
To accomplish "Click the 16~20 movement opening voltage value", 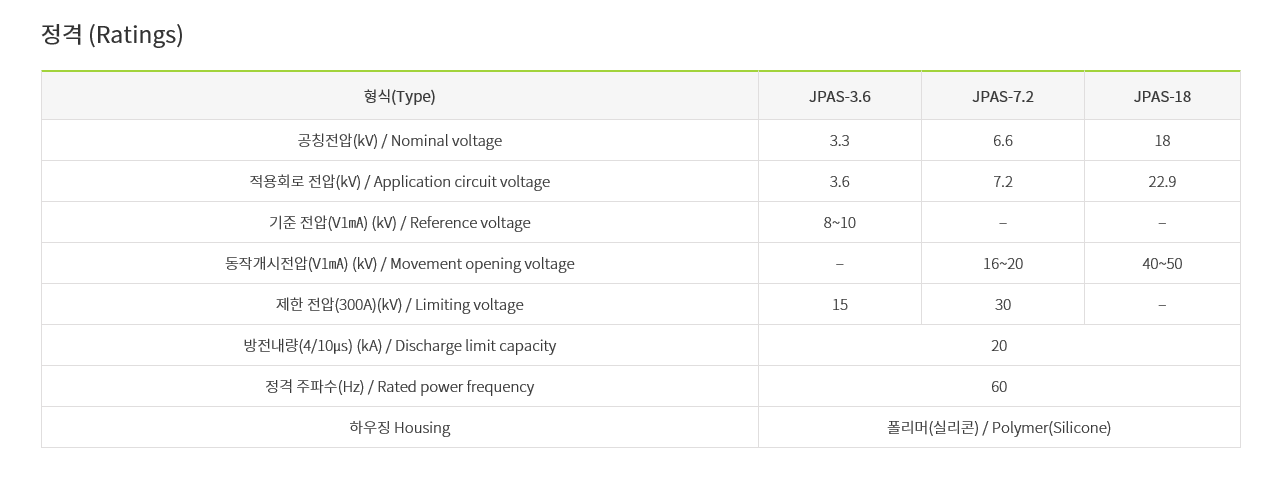I will (x=1002, y=264).
